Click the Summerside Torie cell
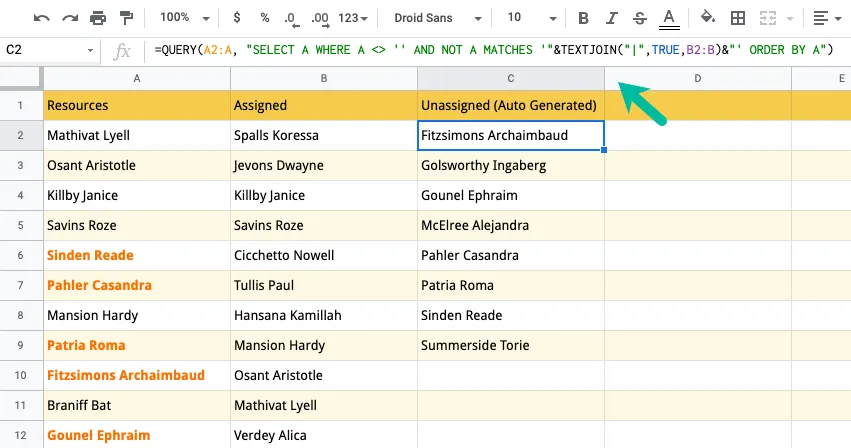Viewport: 851px width, 448px height. point(511,345)
